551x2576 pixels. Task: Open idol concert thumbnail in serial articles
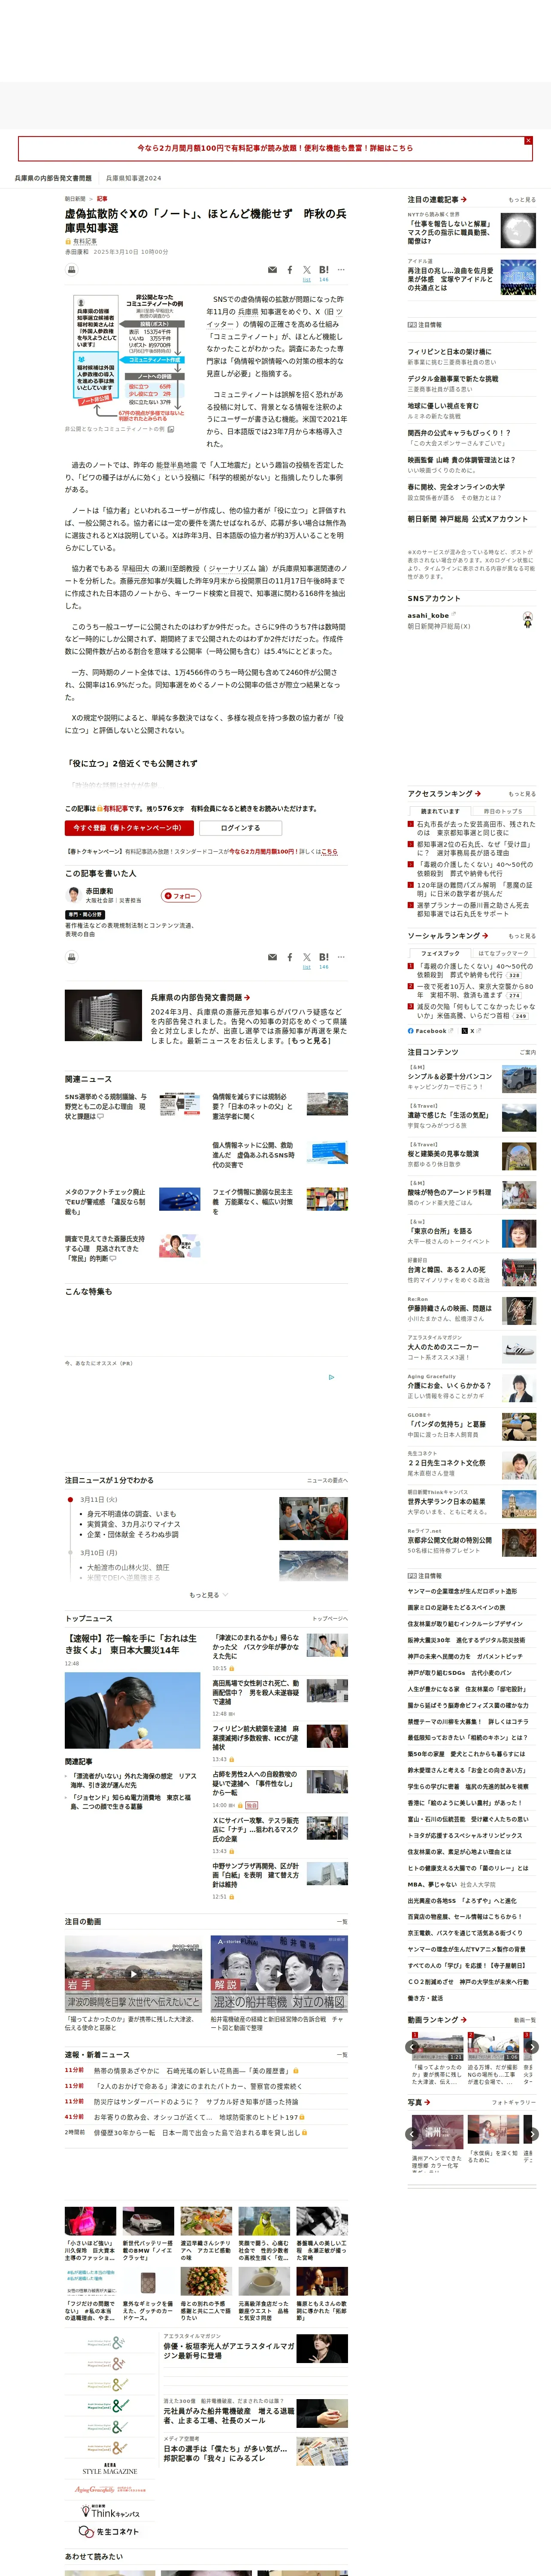pyautogui.click(x=518, y=277)
